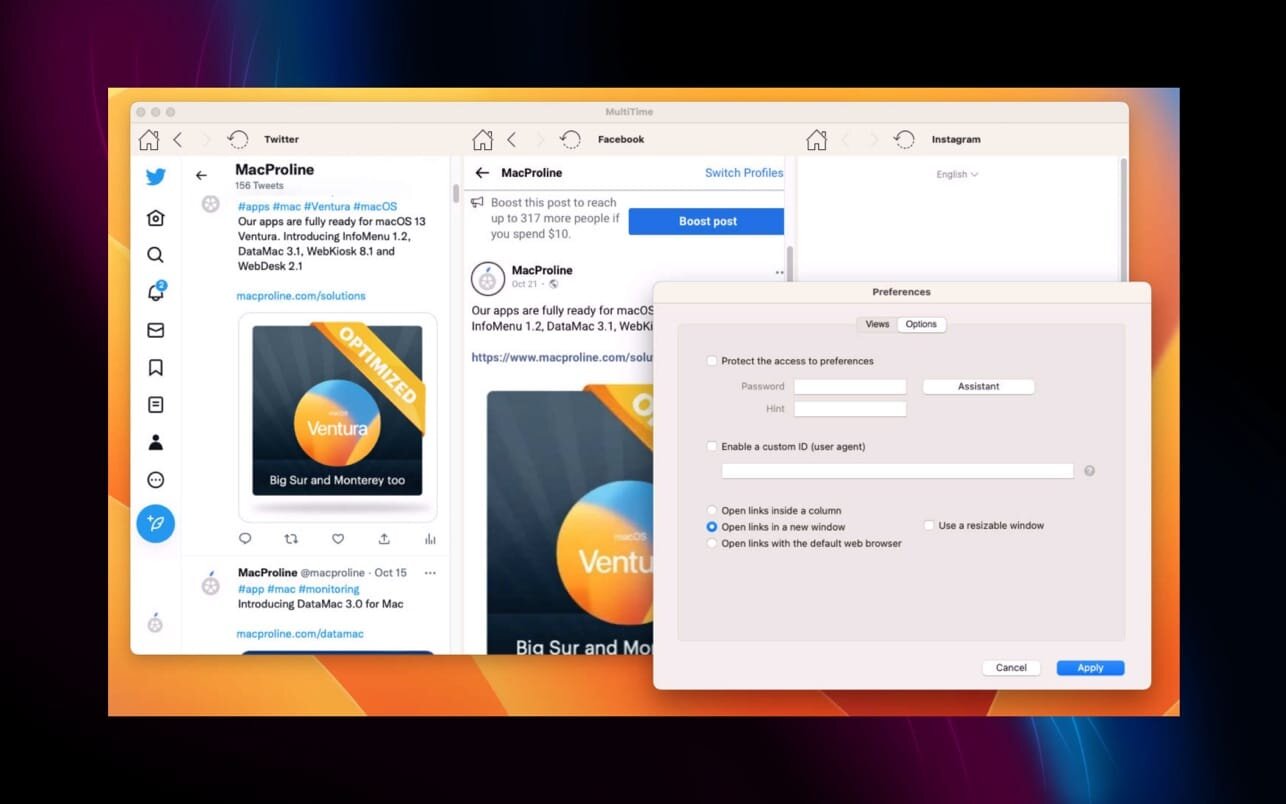Reply to the Ventura tweet
1286x804 pixels.
tap(245, 539)
